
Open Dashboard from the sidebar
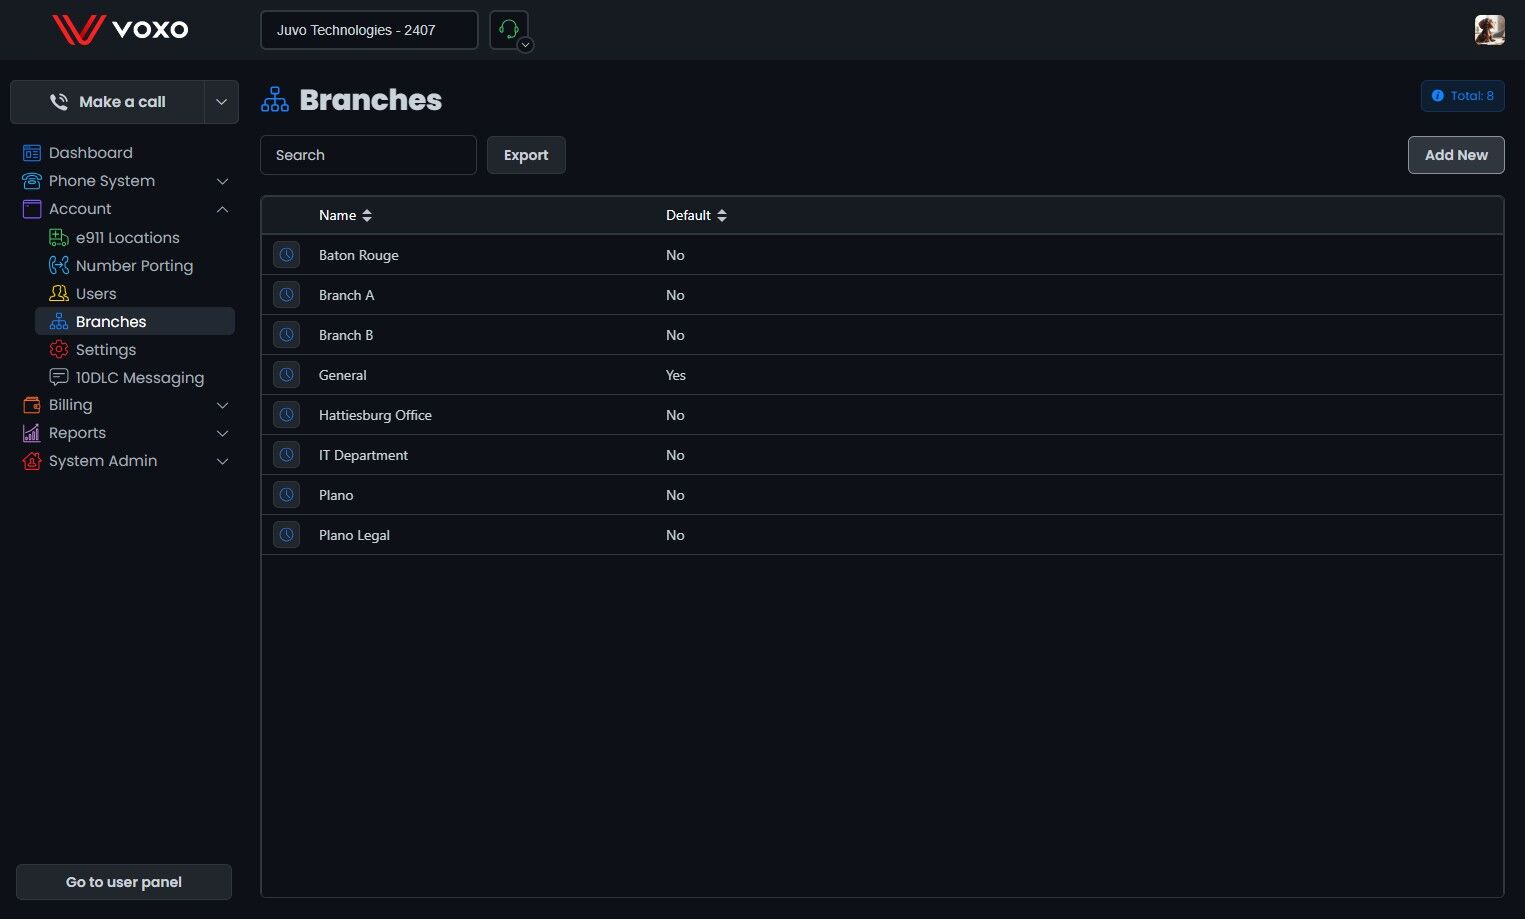pos(91,153)
